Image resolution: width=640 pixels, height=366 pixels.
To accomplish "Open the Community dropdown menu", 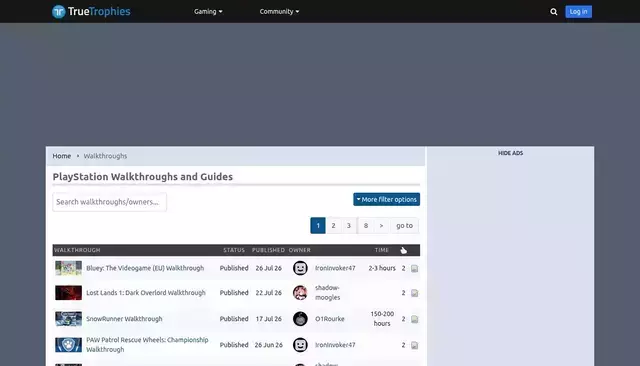I will click(279, 11).
